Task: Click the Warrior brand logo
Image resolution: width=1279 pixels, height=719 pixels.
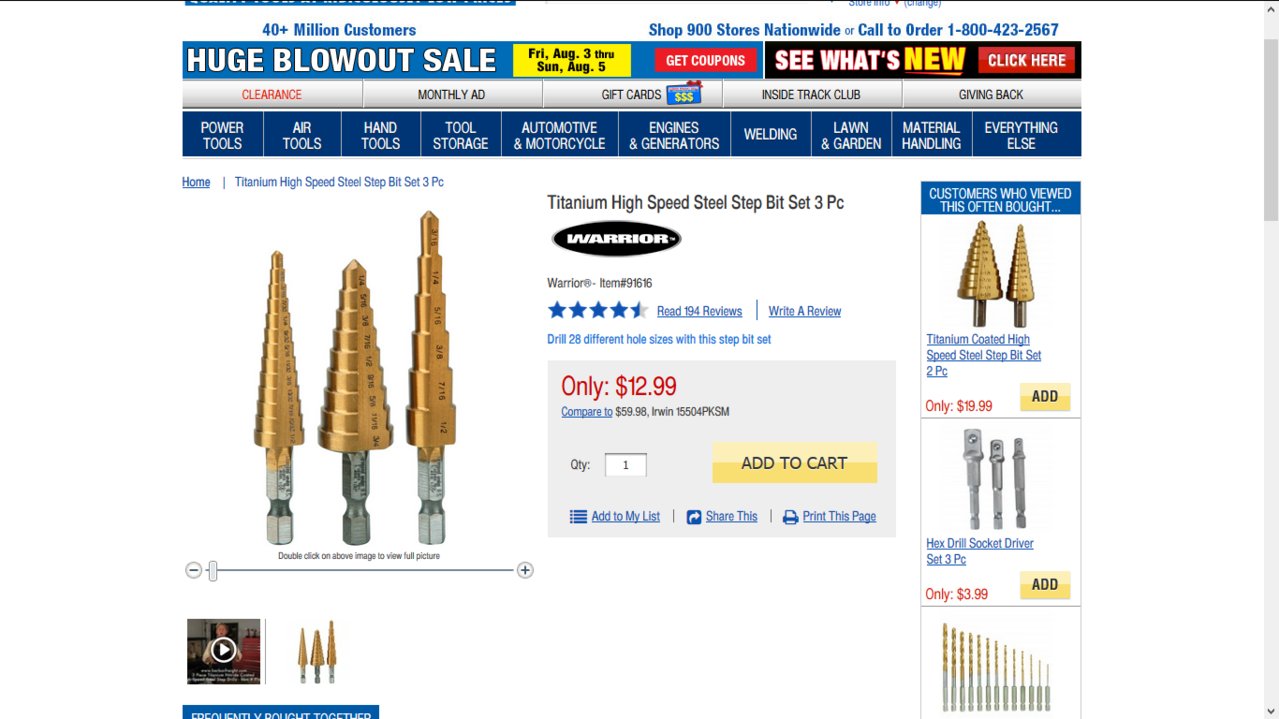Action: click(x=616, y=239)
